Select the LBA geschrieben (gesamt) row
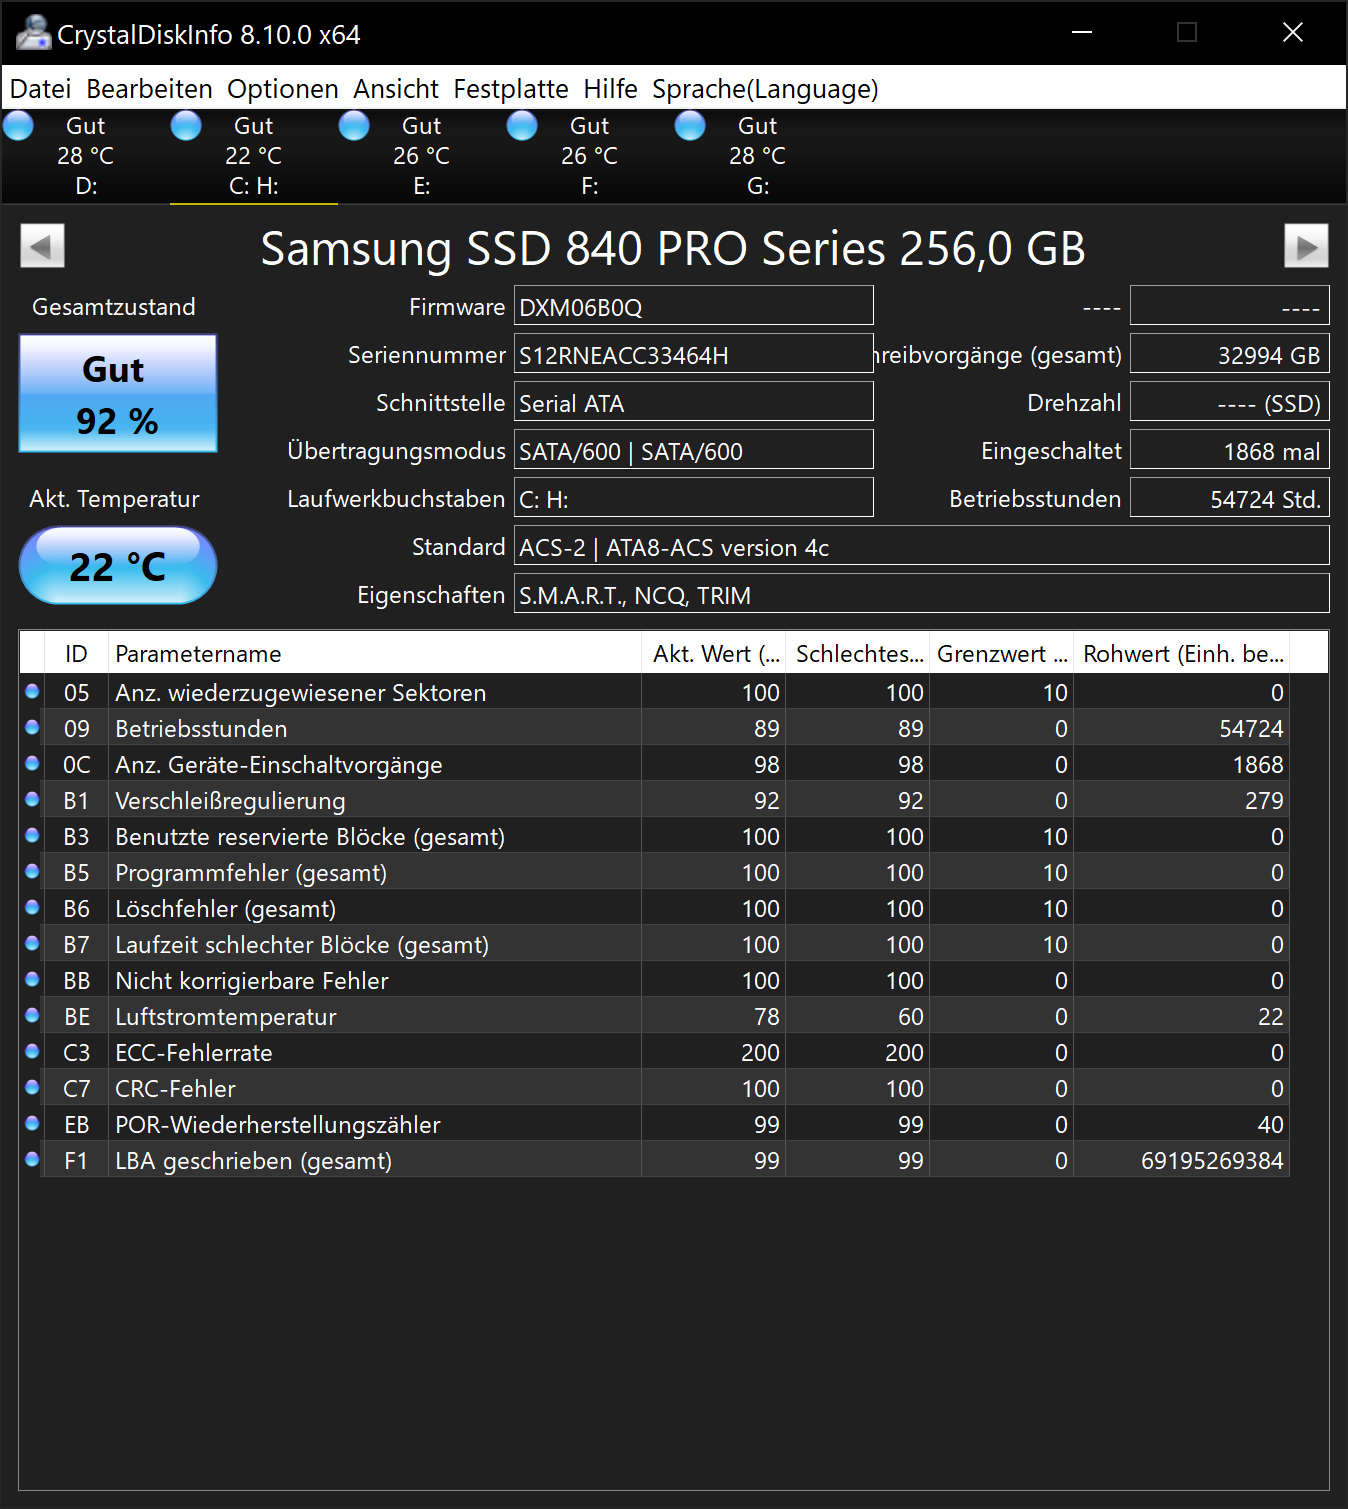This screenshot has height=1509, width=1348. click(655, 1160)
